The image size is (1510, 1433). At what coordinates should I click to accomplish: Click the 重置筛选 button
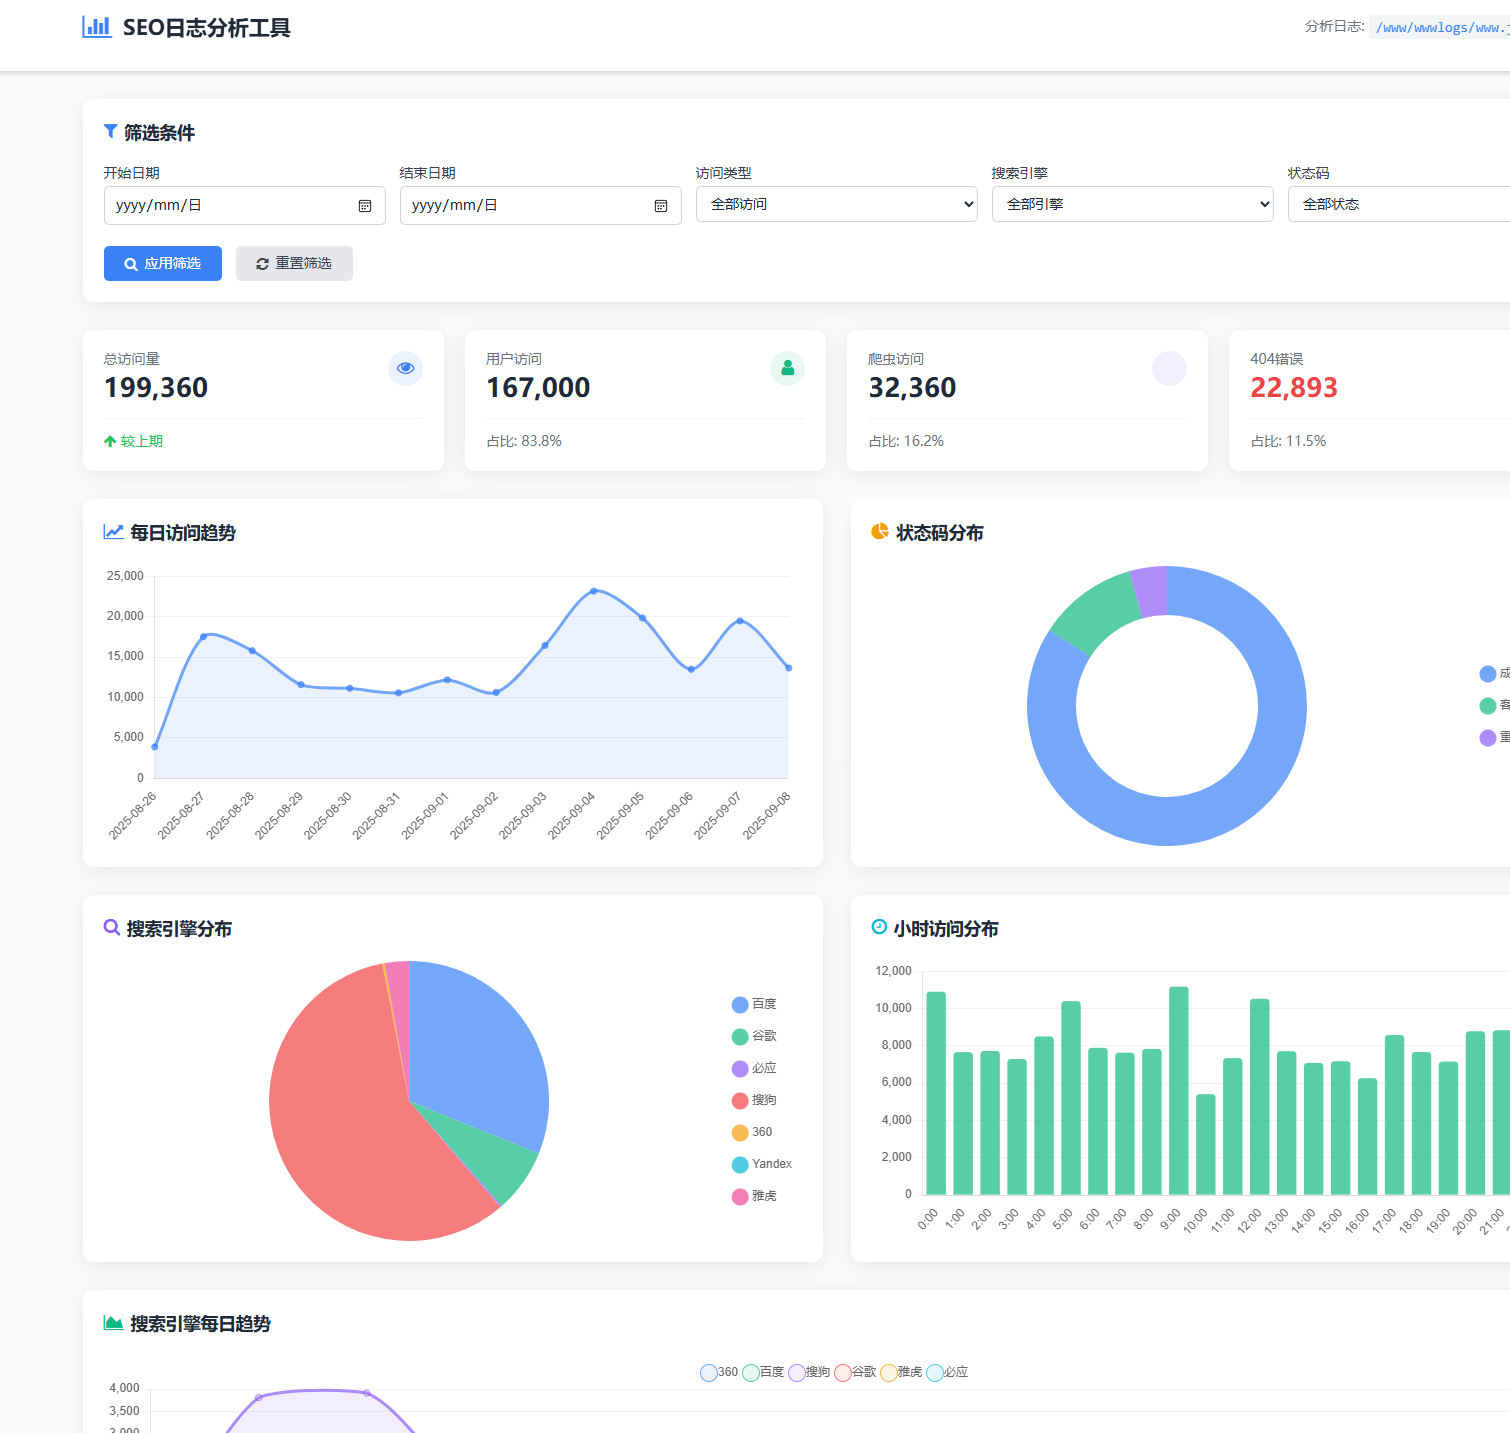tap(294, 264)
